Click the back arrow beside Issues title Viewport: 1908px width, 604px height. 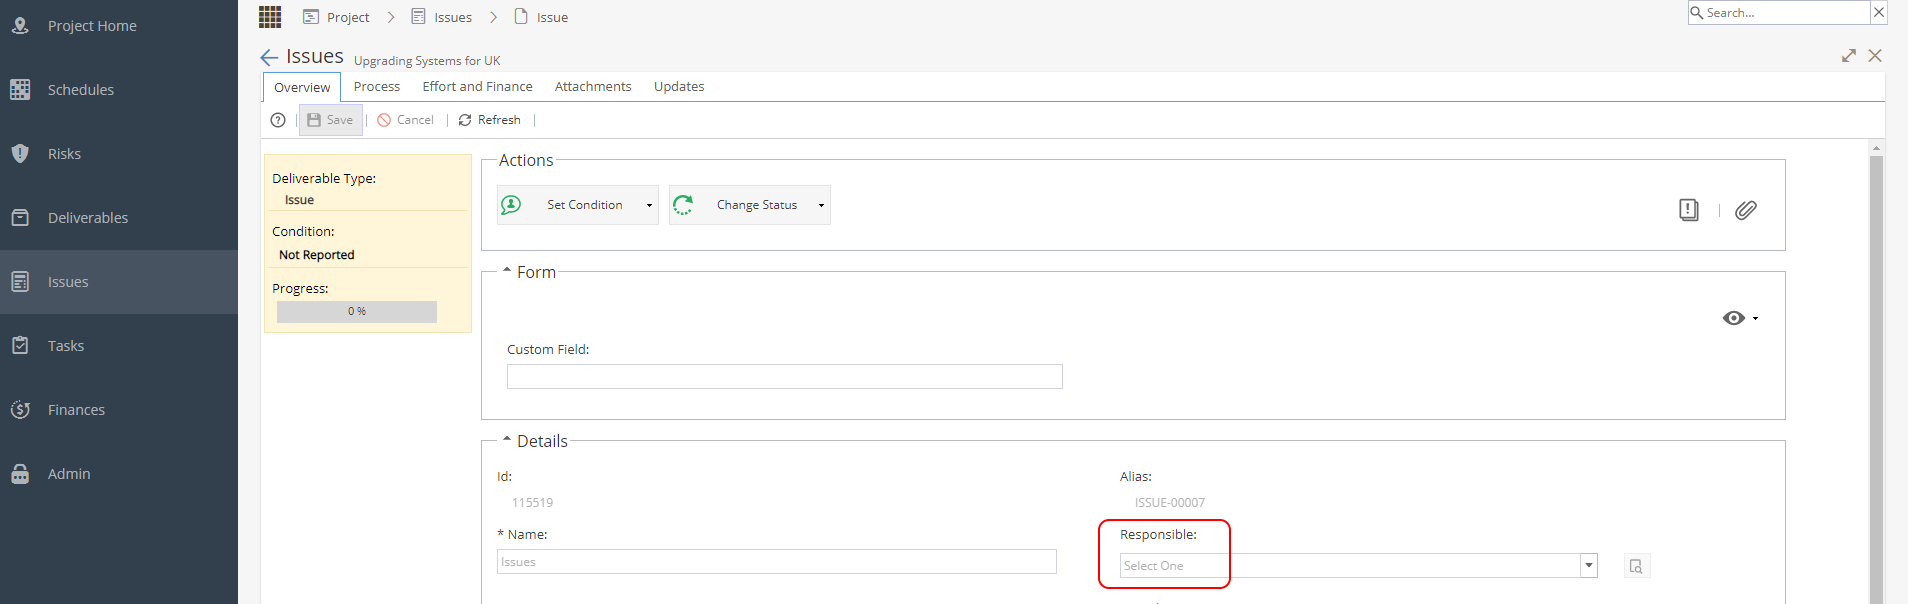[269, 58]
